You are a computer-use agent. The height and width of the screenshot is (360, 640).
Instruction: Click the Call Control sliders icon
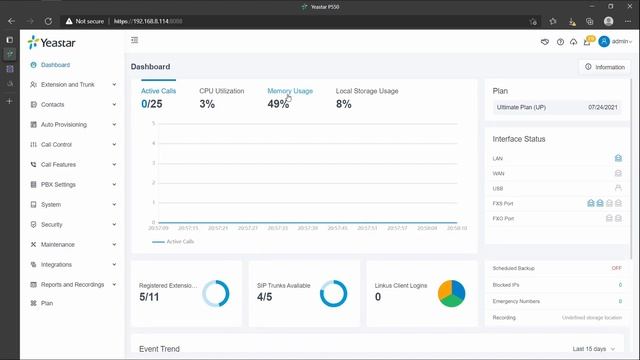[33, 144]
